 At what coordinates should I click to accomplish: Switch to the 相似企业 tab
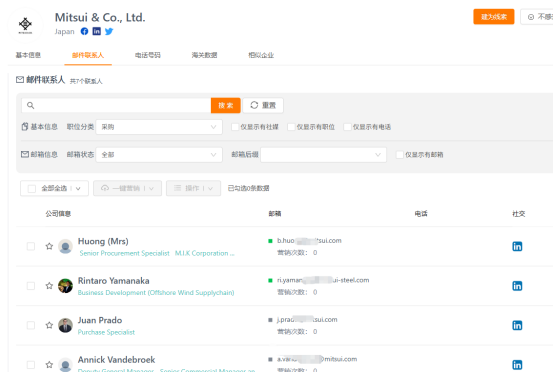pyautogui.click(x=261, y=55)
